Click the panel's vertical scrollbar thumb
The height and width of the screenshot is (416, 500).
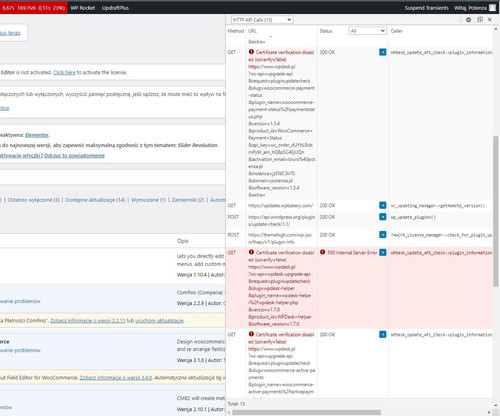496,211
